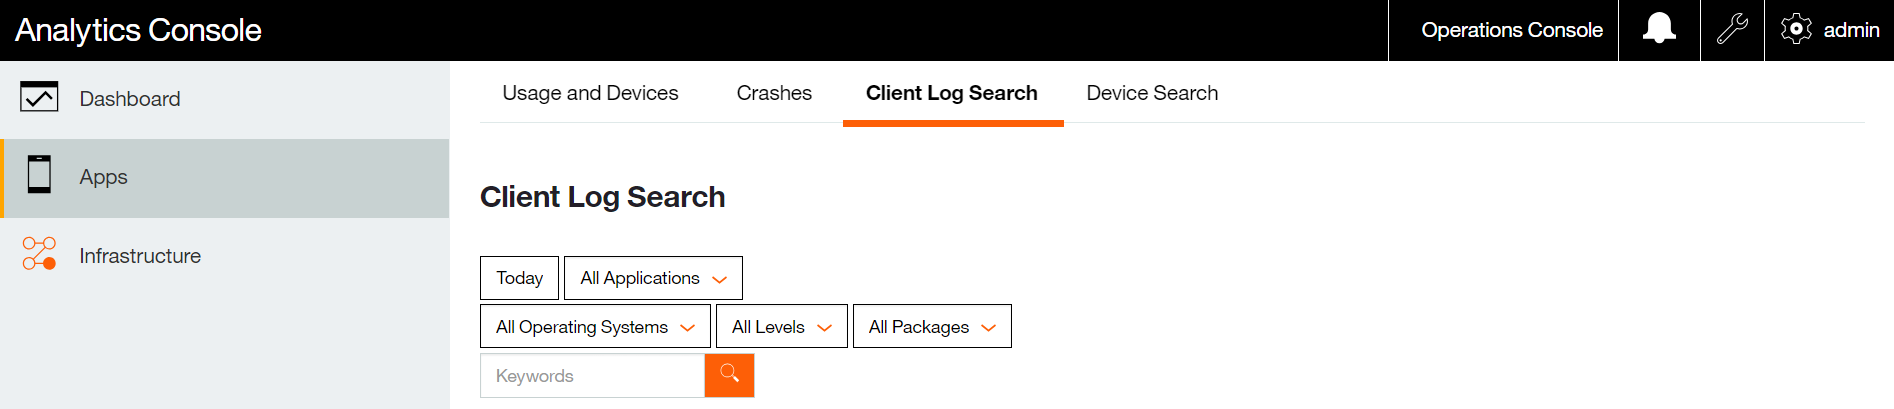Image resolution: width=1894 pixels, height=409 pixels.
Task: Click the Infrastructure nodes icon
Action: (x=39, y=254)
